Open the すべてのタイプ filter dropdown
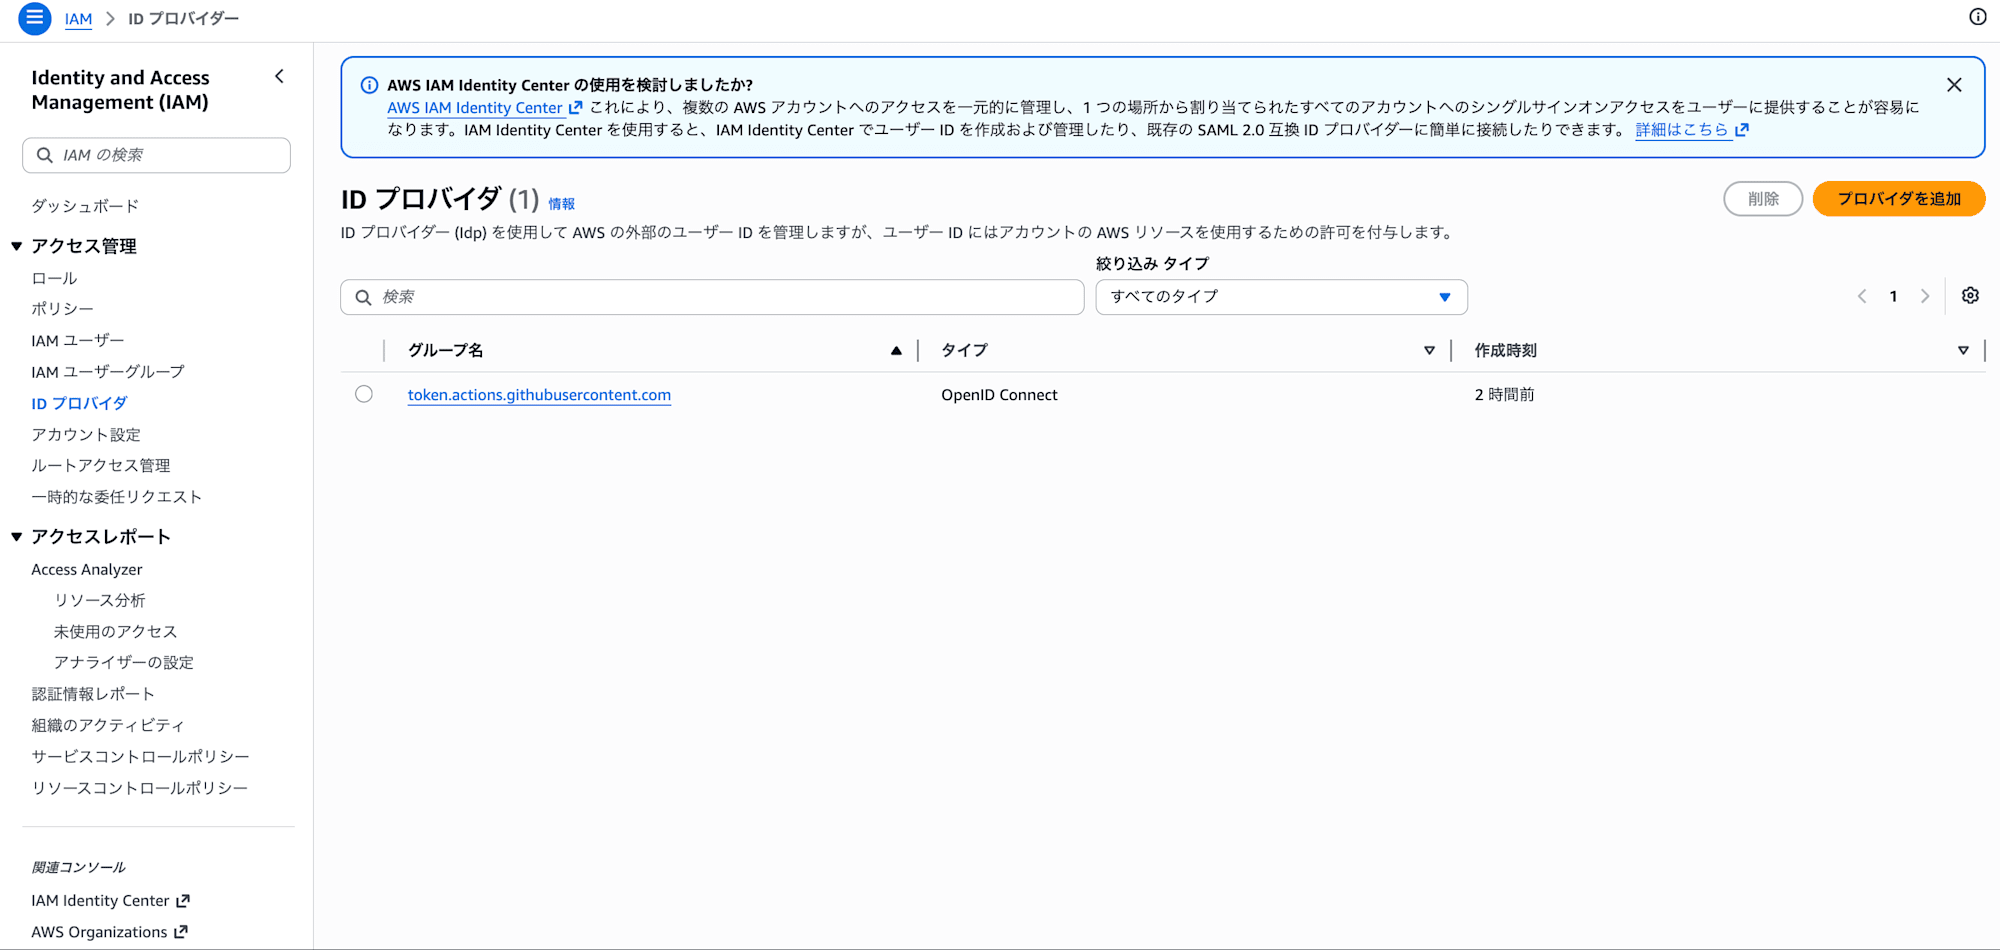This screenshot has width=2000, height=950. (x=1281, y=297)
